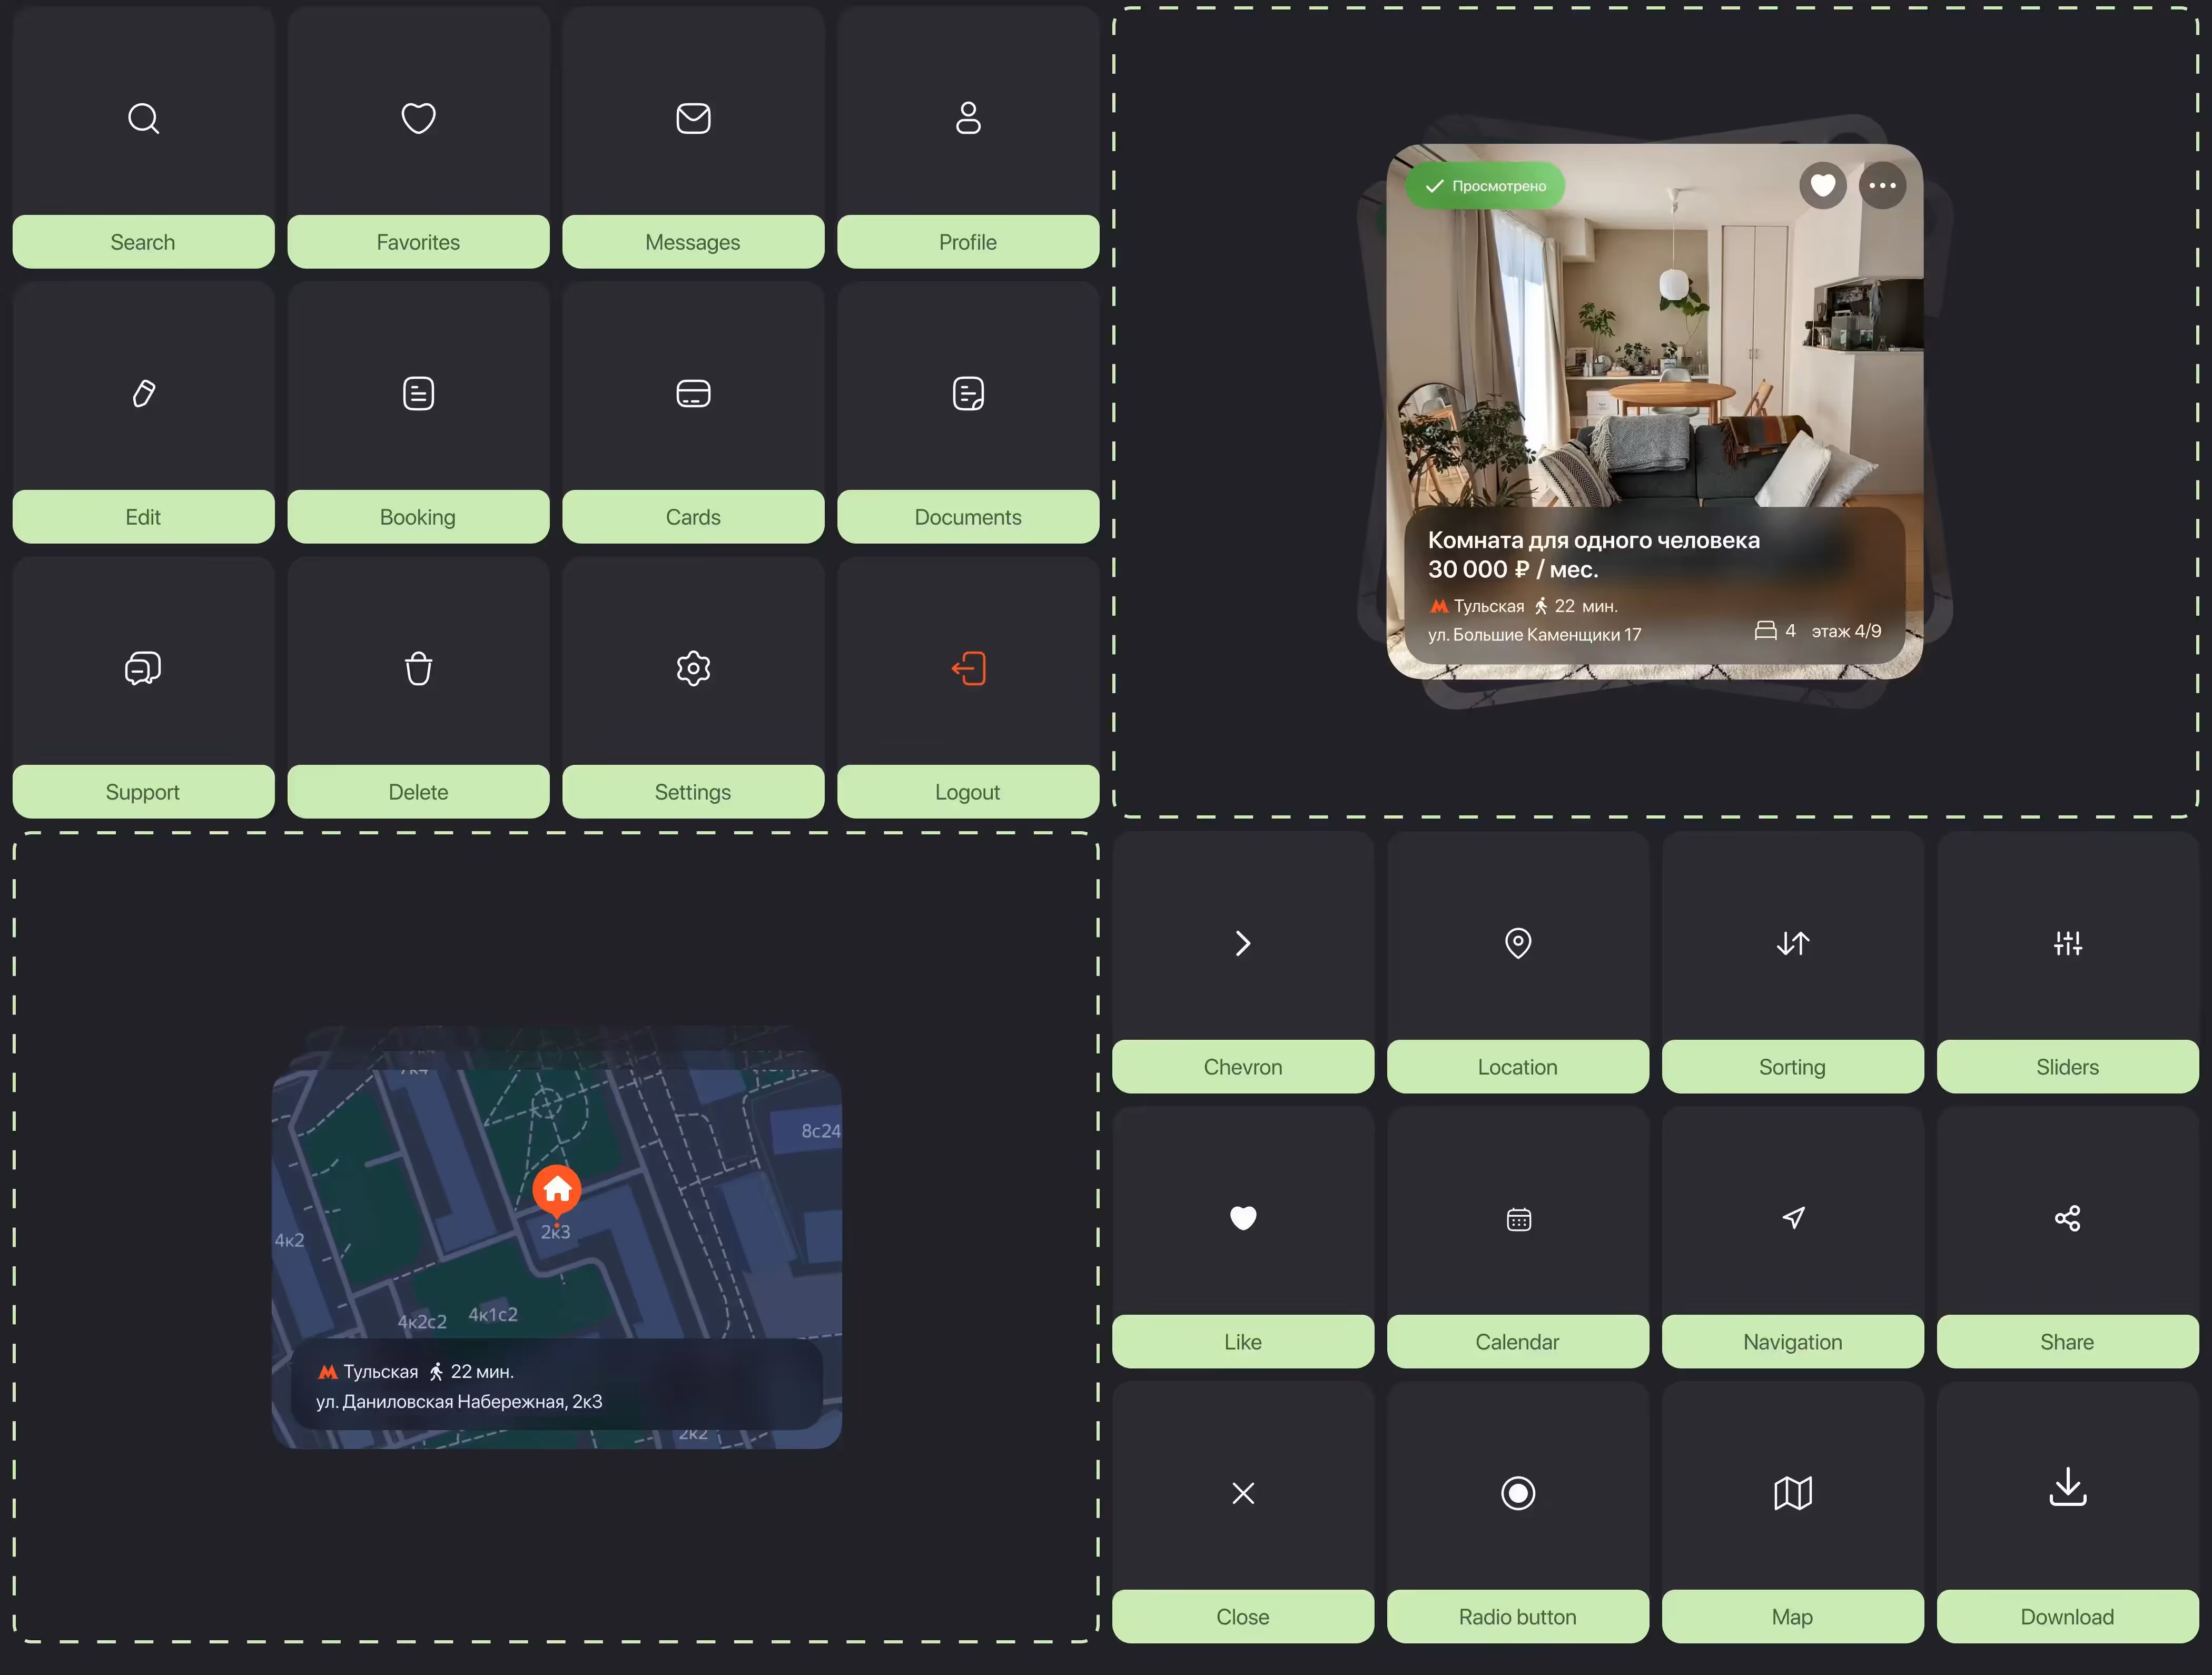Screen dimensions: 2212x1675
Task: Click the Radio button green label
Action: pos(1518,1617)
